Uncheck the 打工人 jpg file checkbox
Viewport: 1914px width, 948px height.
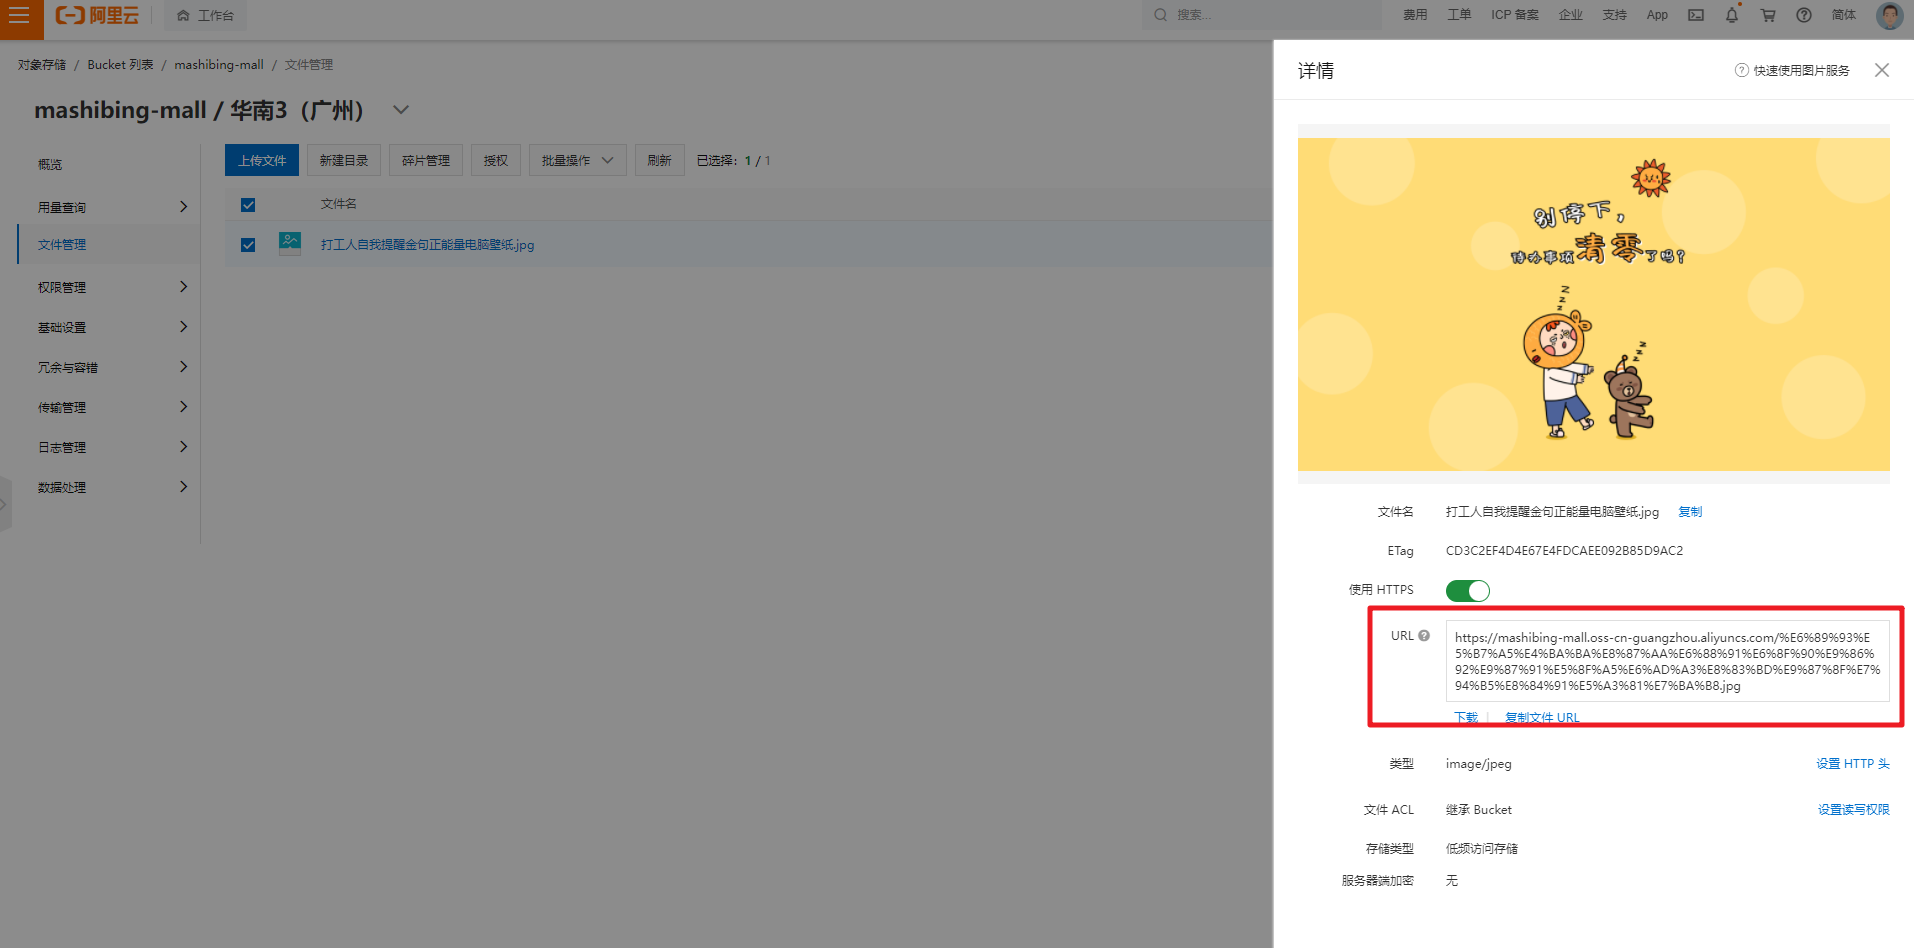pyautogui.click(x=248, y=245)
